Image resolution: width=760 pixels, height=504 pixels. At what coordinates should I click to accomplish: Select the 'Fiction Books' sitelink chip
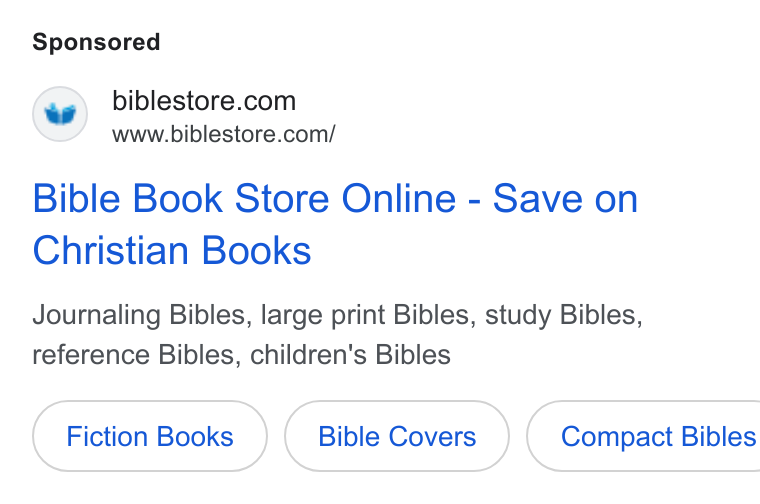pyautogui.click(x=150, y=436)
